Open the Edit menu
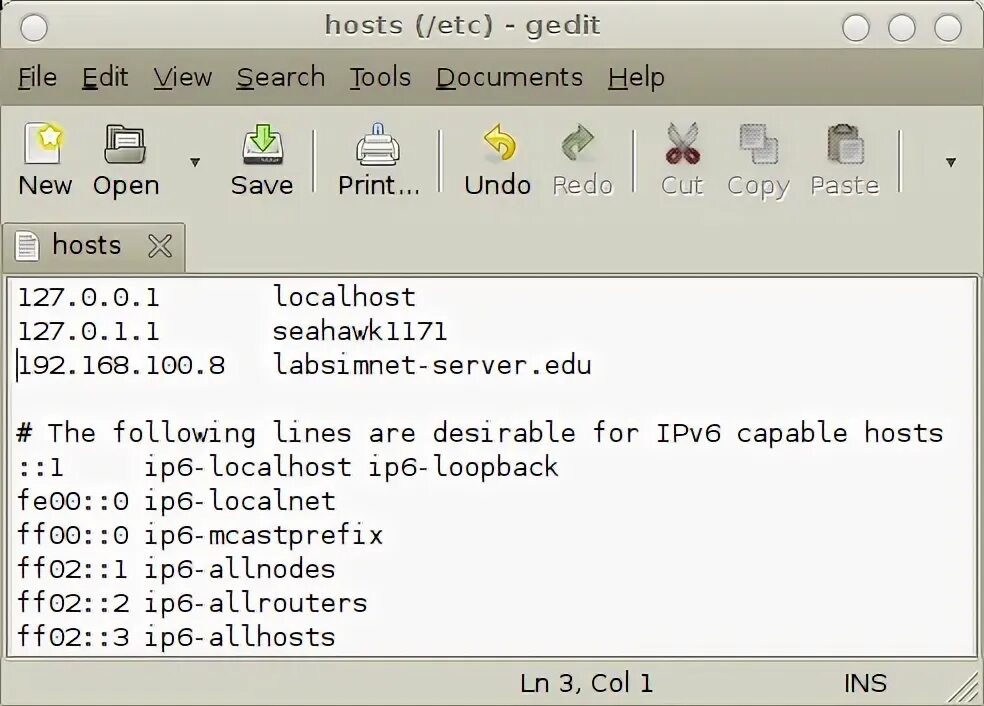This screenshot has height=706, width=984. tap(105, 77)
